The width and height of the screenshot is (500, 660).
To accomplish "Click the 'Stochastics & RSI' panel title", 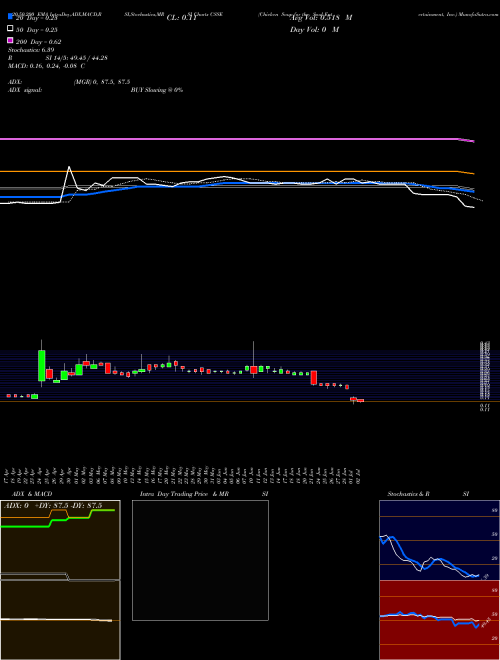I will tap(428, 494).
